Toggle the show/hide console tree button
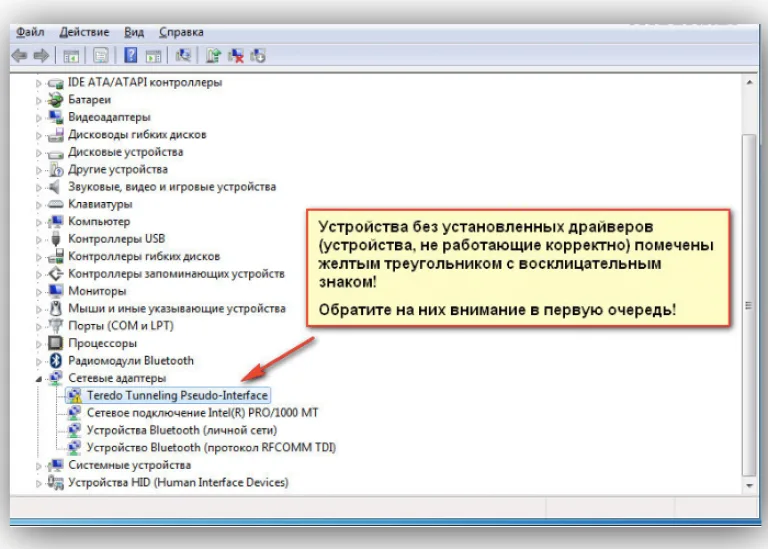Viewport: 768px width, 549px height. point(71,56)
